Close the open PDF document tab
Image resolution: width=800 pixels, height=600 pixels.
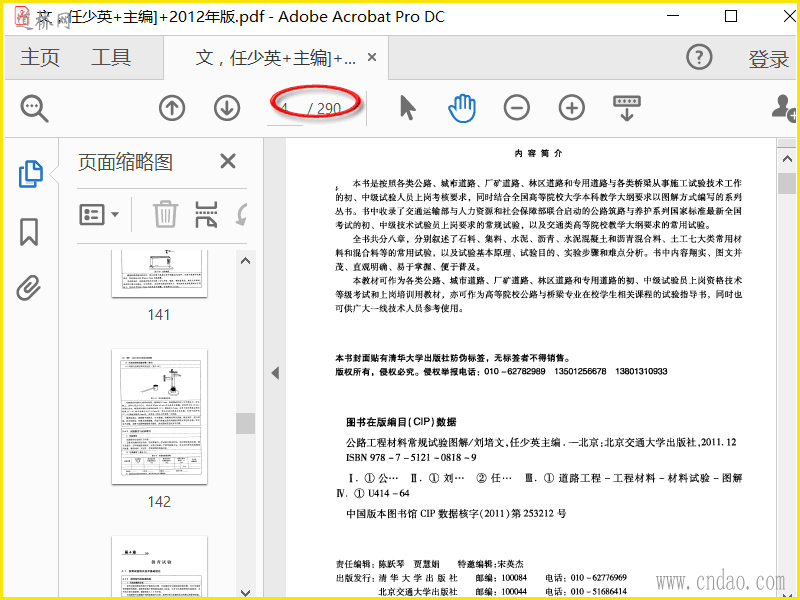click(372, 57)
